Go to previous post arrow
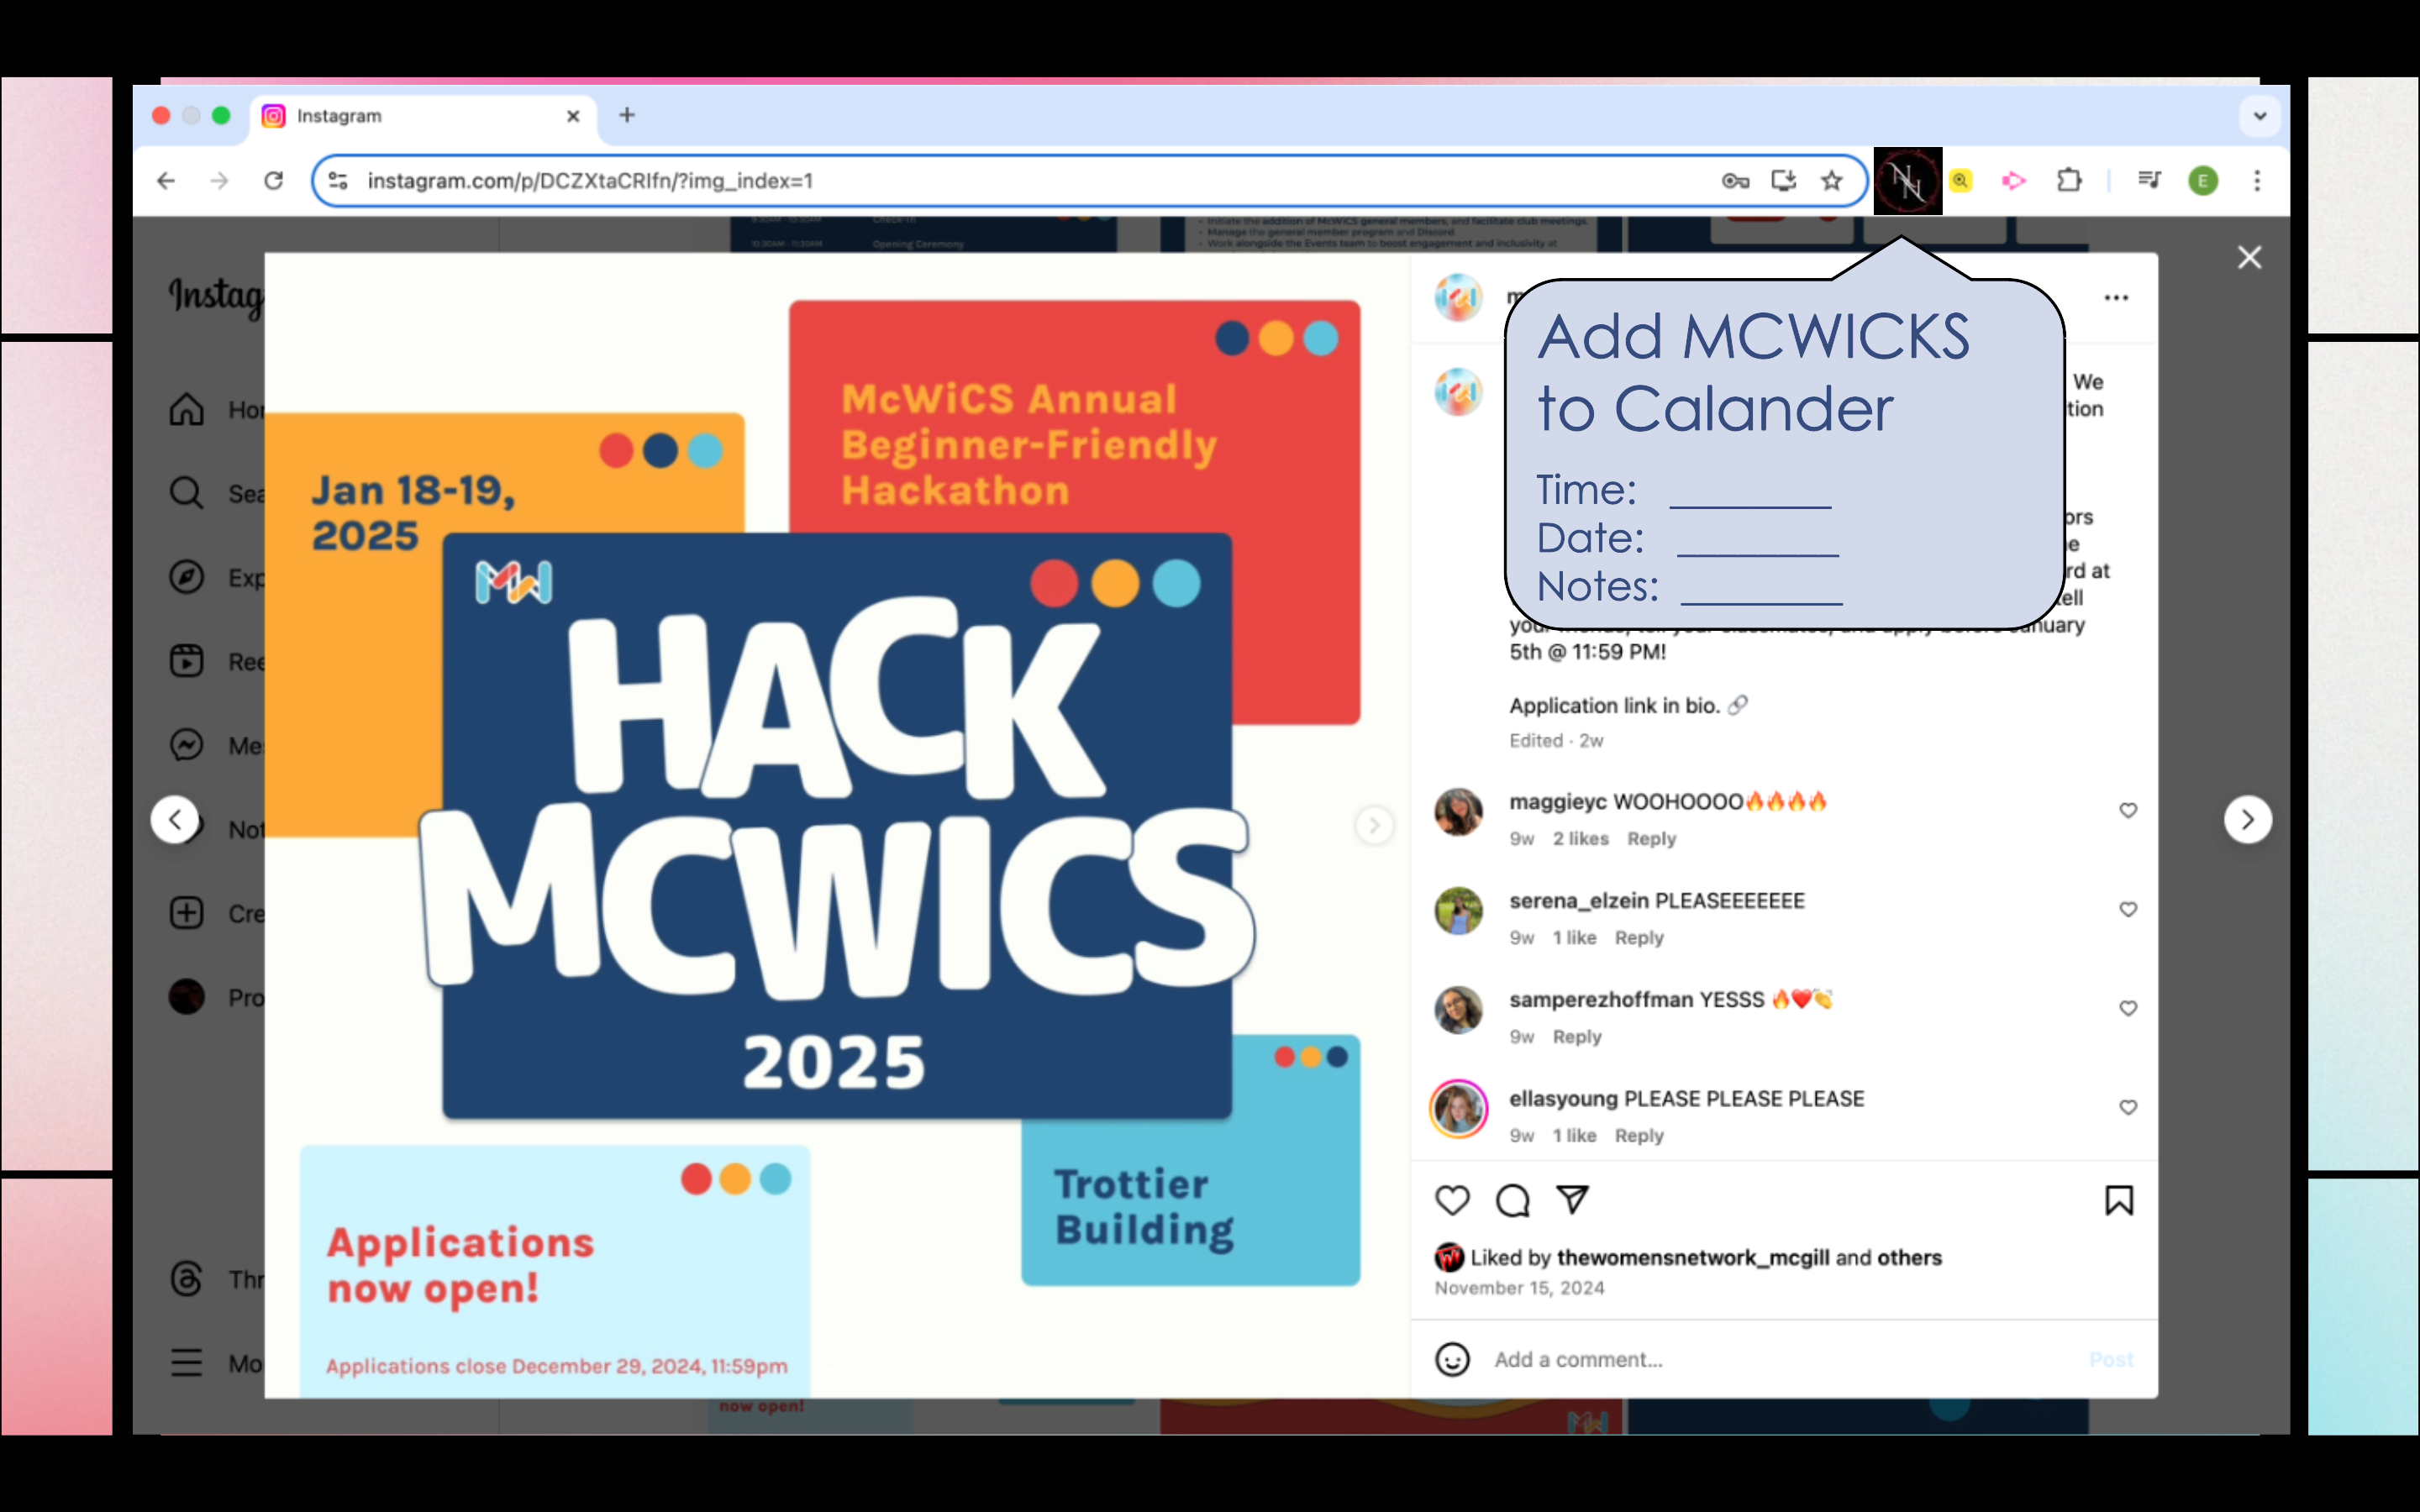2420x1512 pixels. point(175,820)
